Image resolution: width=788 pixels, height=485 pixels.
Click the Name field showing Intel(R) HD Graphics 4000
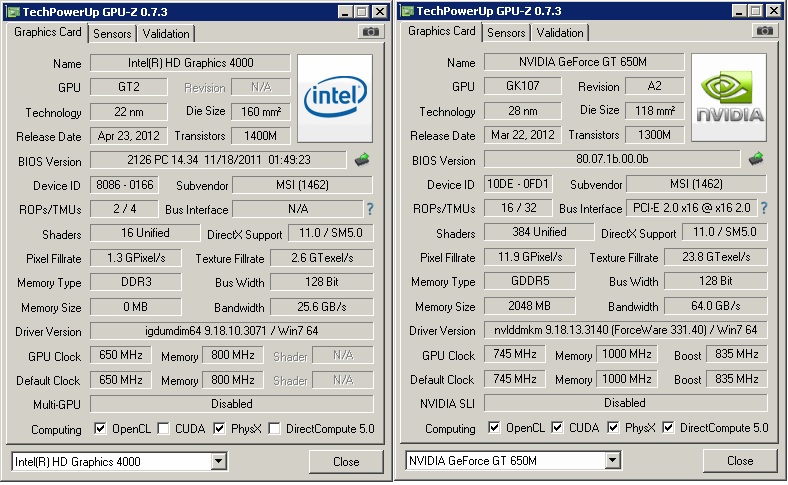coord(190,63)
